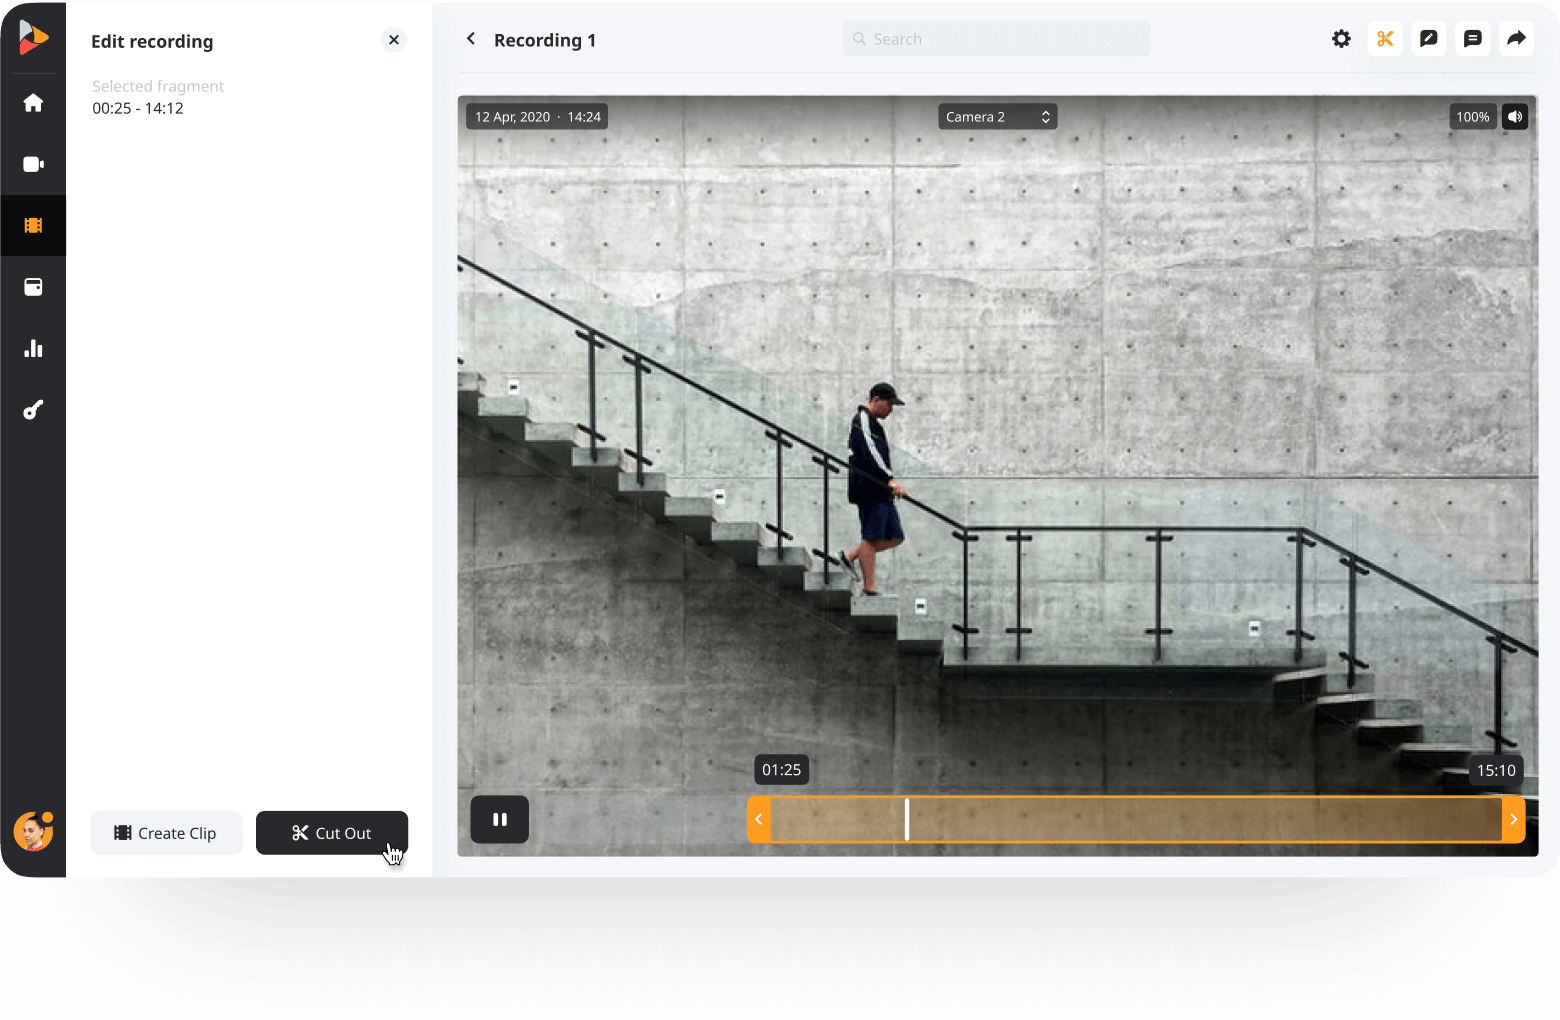Toggle the scissors edit tool
This screenshot has width=1560, height=1020.
click(x=1385, y=39)
